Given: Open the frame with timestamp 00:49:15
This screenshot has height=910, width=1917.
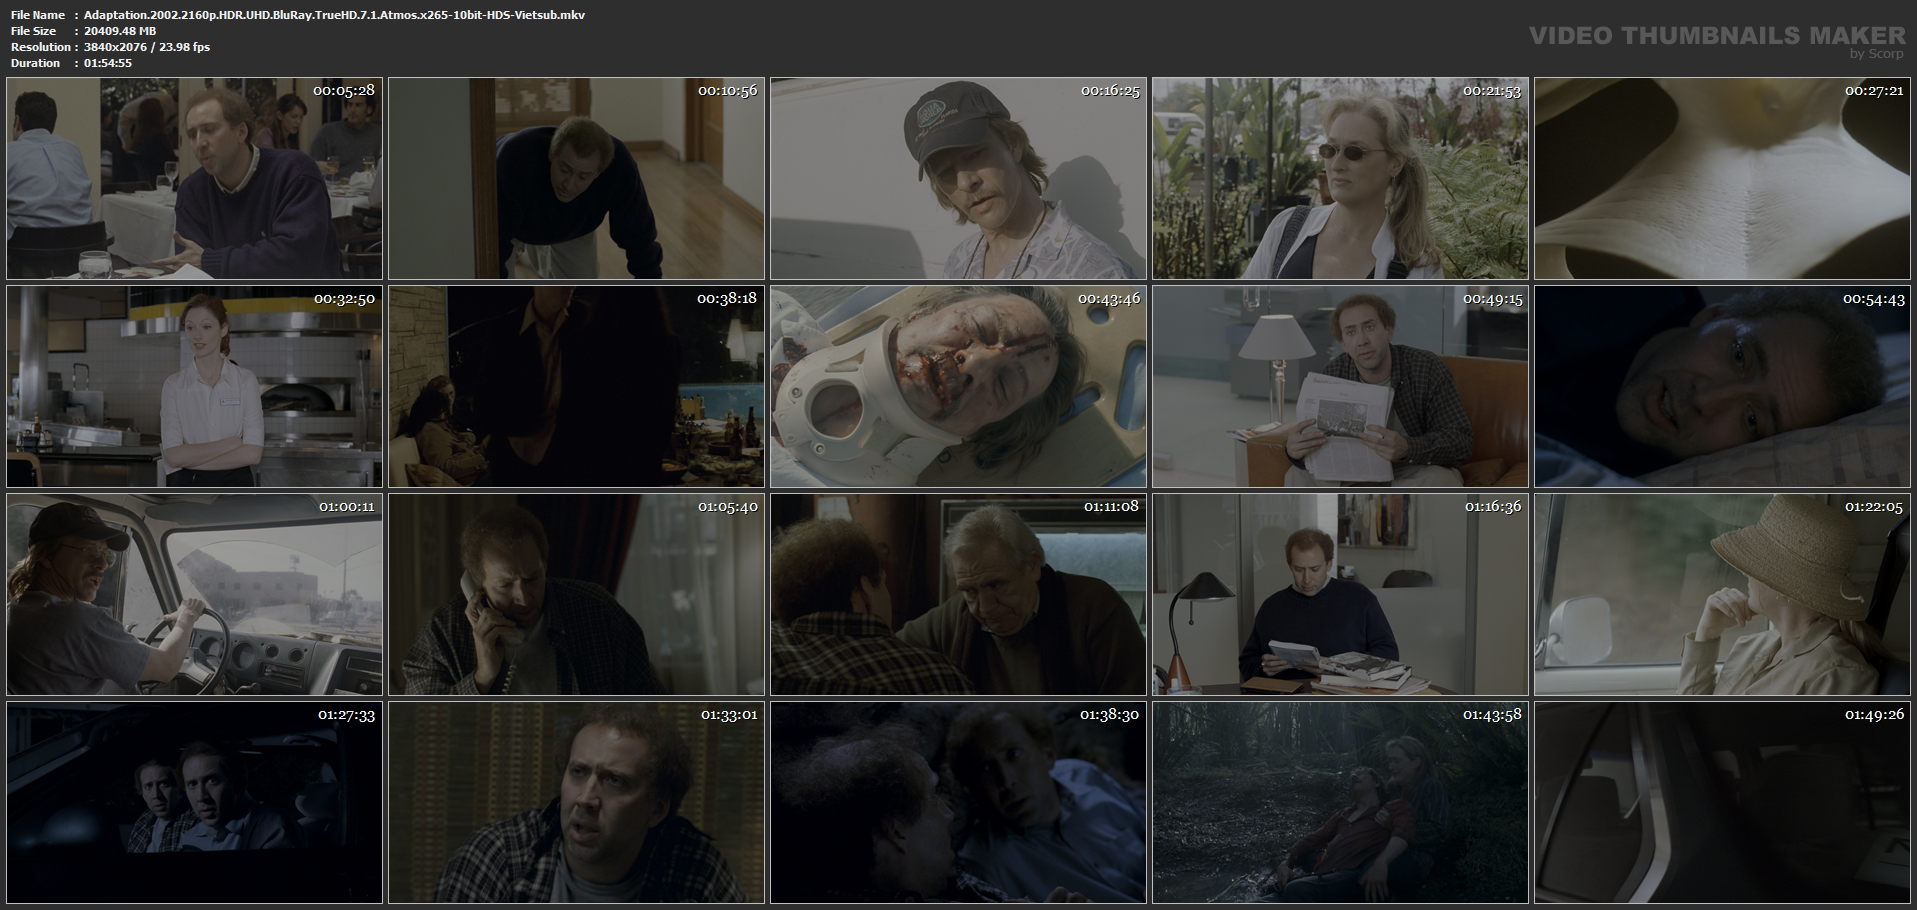Looking at the screenshot, I should tap(1340, 387).
